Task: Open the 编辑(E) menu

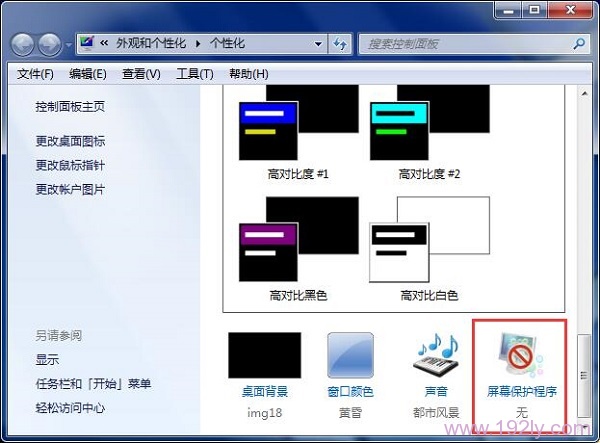Action: click(x=88, y=74)
